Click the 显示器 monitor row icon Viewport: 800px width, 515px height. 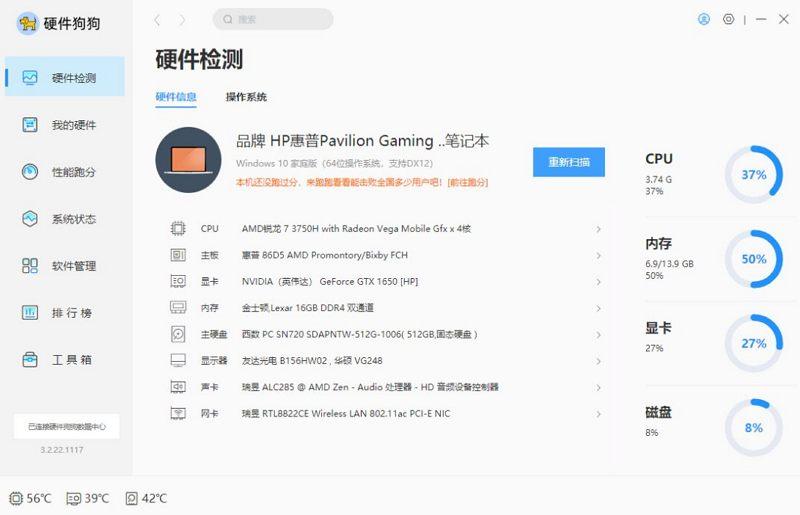pyautogui.click(x=178, y=360)
